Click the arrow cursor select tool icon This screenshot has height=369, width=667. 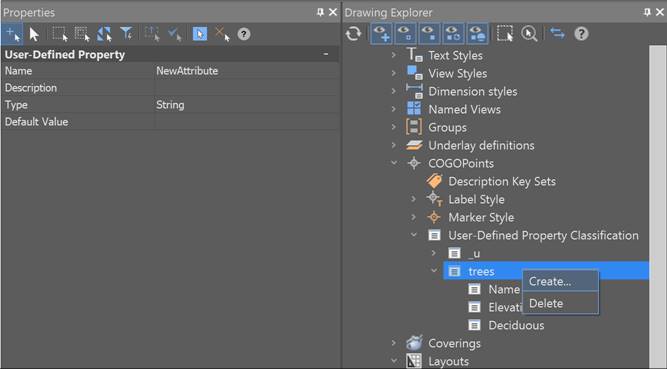pyautogui.click(x=34, y=34)
